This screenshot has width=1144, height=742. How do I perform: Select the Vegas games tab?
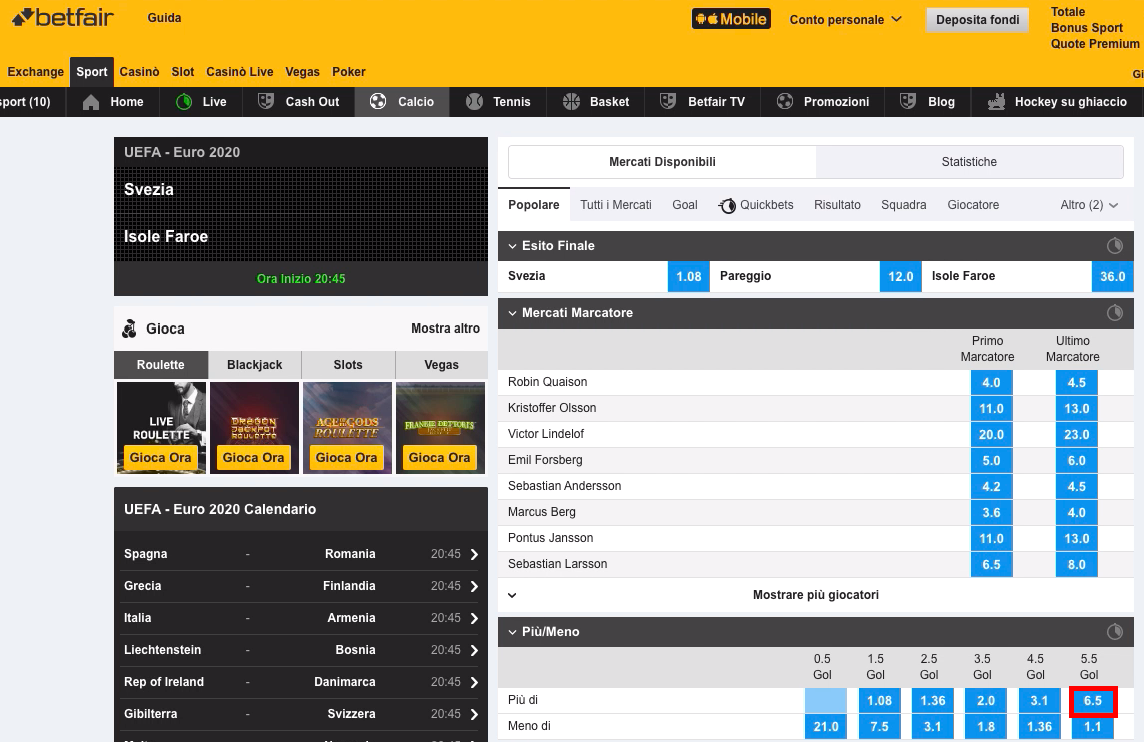(441, 365)
